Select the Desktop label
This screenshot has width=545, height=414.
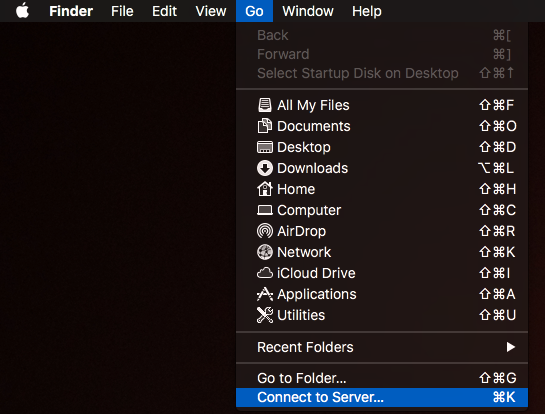coord(304,147)
